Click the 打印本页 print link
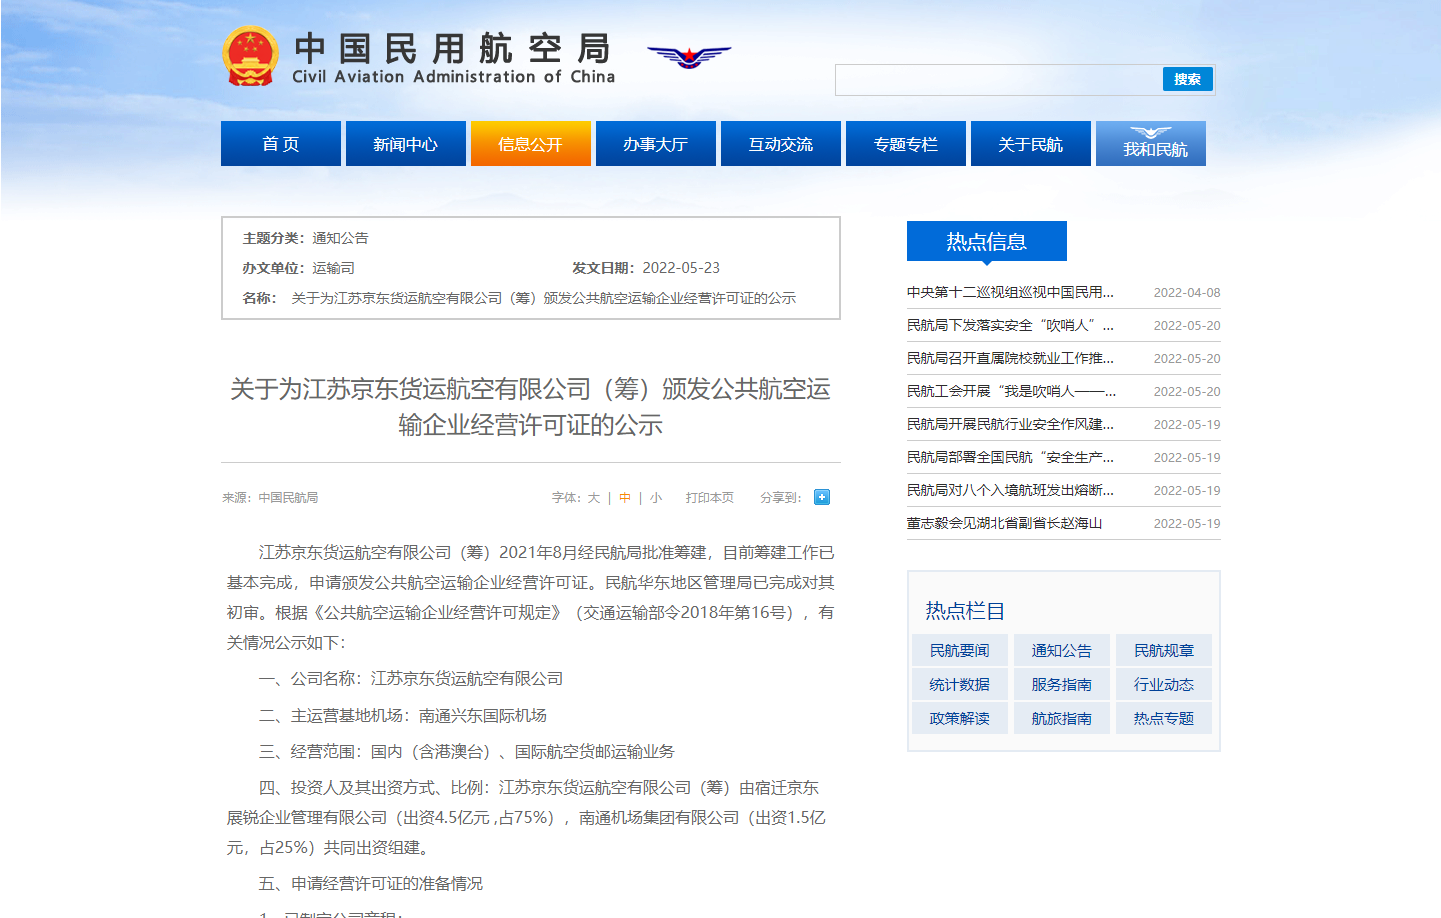1441x918 pixels. tap(710, 498)
